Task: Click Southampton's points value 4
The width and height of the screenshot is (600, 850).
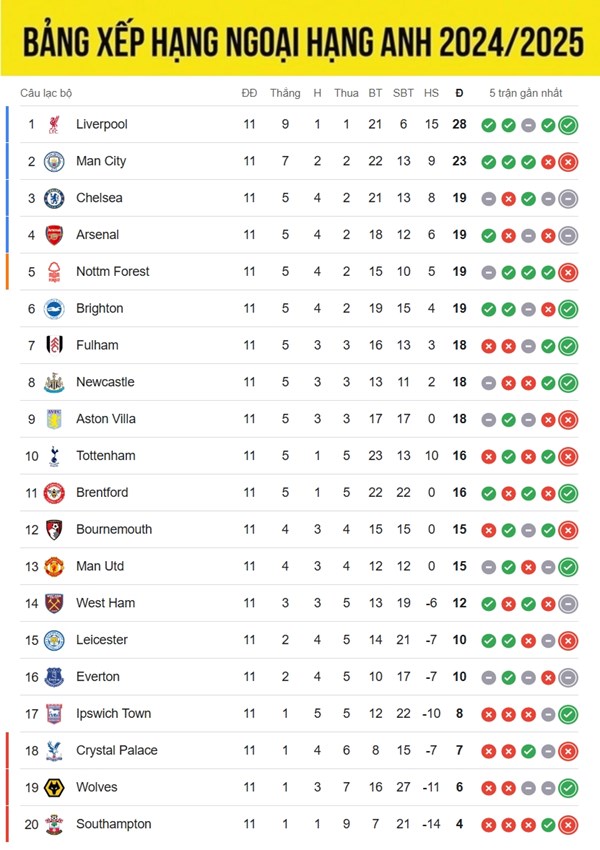Action: [x=460, y=824]
